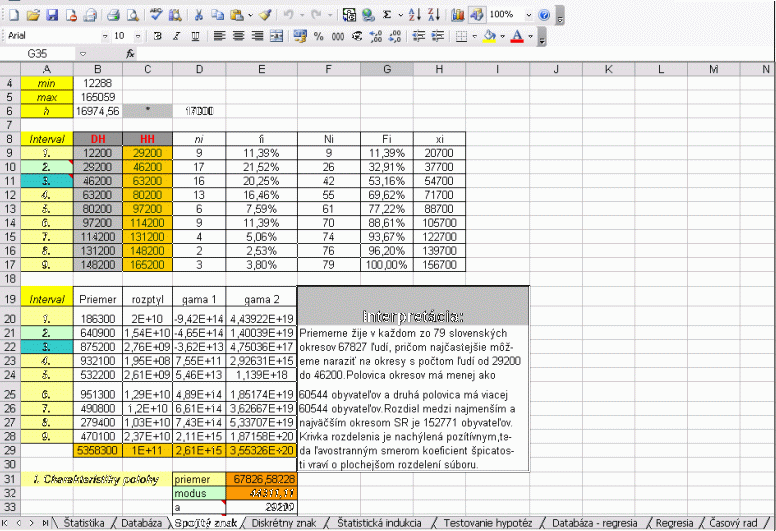776x531 pixels.
Task: Open the zoom 100% dropdown
Action: pyautogui.click(x=529, y=15)
